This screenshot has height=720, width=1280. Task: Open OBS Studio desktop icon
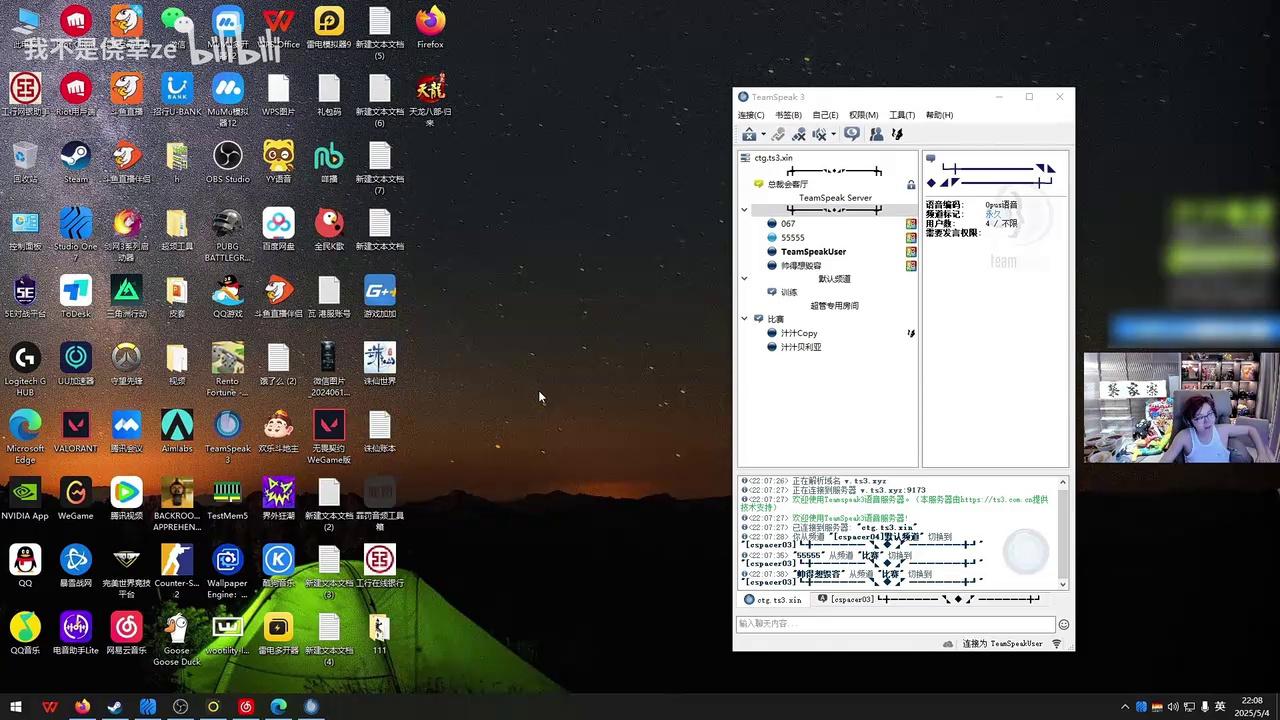[x=227, y=157]
